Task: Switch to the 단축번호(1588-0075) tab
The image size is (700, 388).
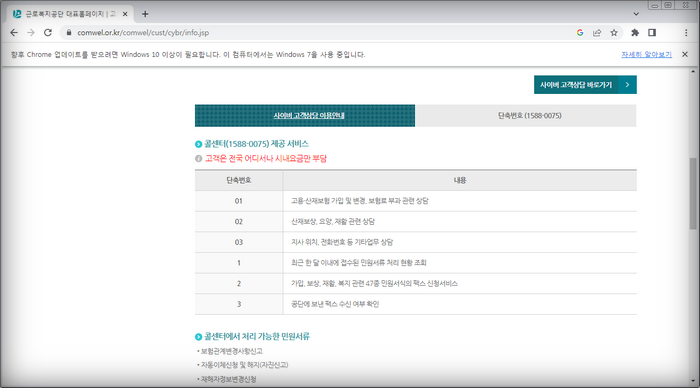Action: tap(525, 116)
